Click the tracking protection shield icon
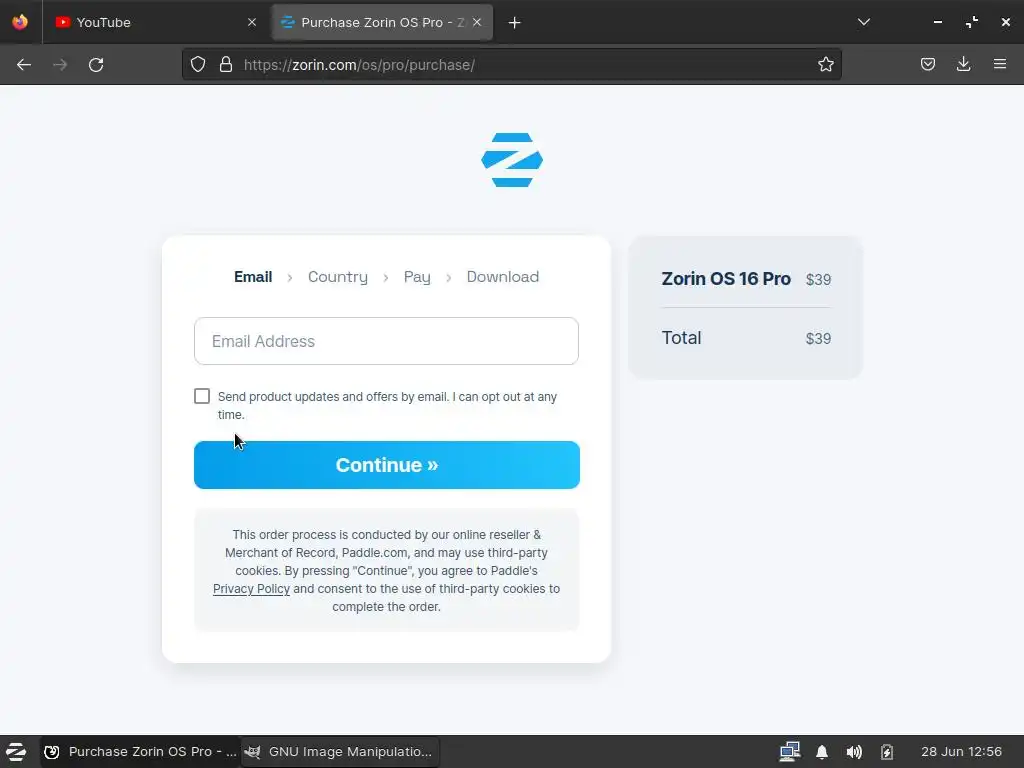Image resolution: width=1024 pixels, height=768 pixels. [x=198, y=64]
